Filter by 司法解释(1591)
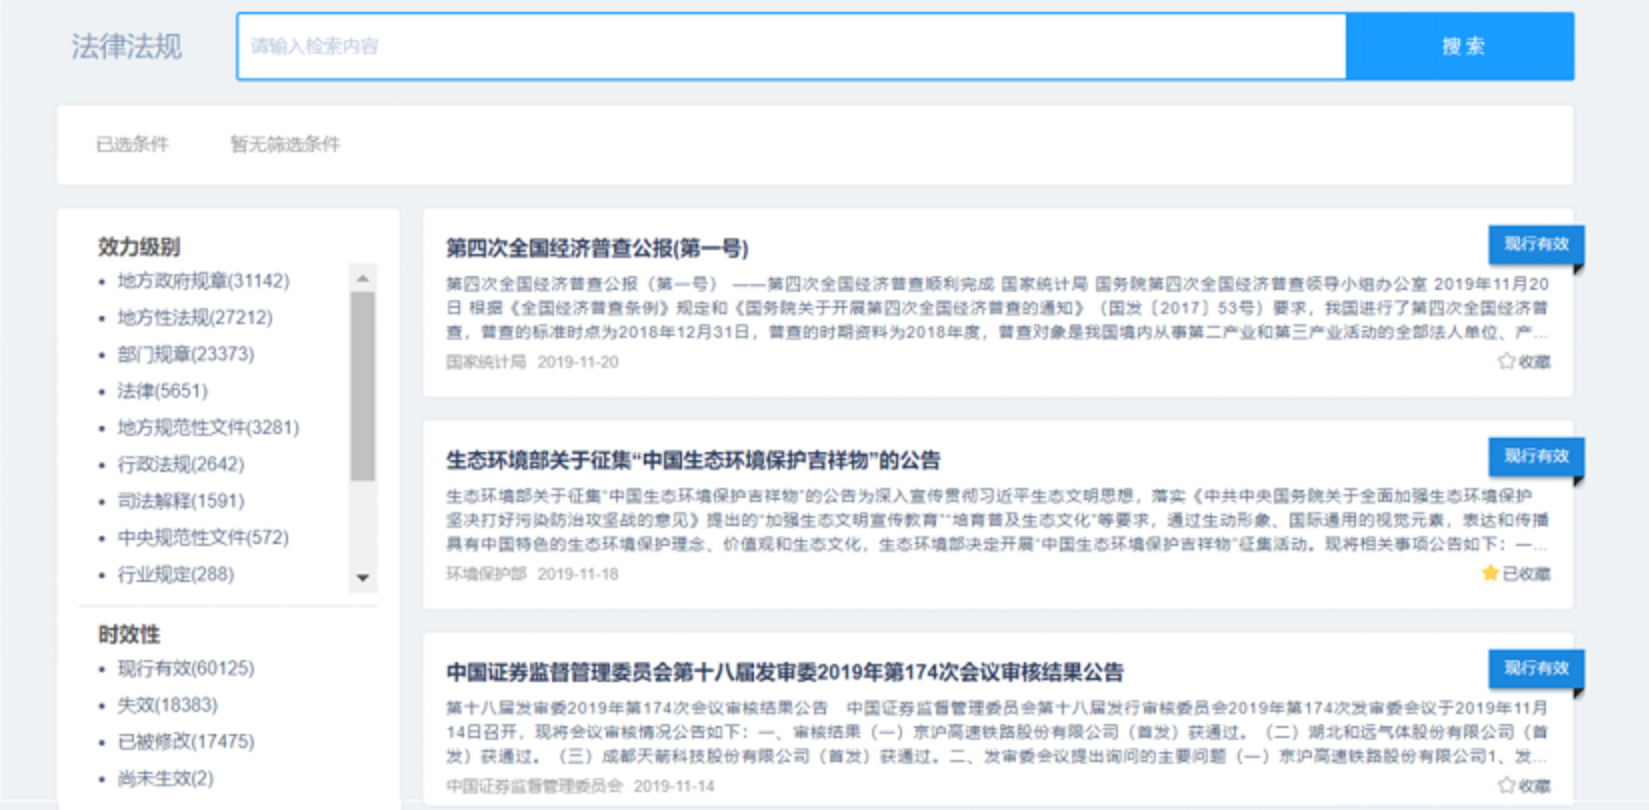1649x810 pixels. coord(181,501)
